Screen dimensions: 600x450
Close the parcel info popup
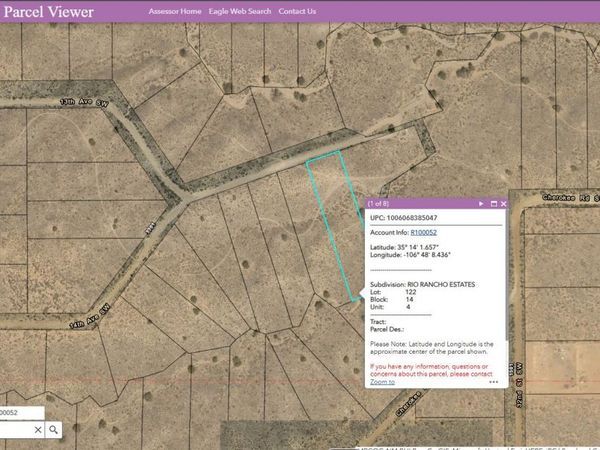click(504, 204)
